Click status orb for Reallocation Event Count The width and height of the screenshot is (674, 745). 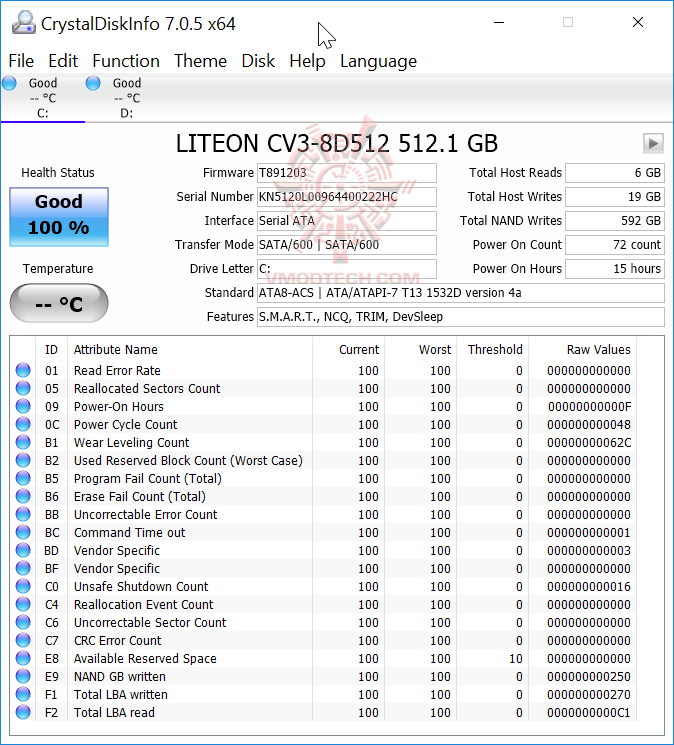(x=23, y=604)
